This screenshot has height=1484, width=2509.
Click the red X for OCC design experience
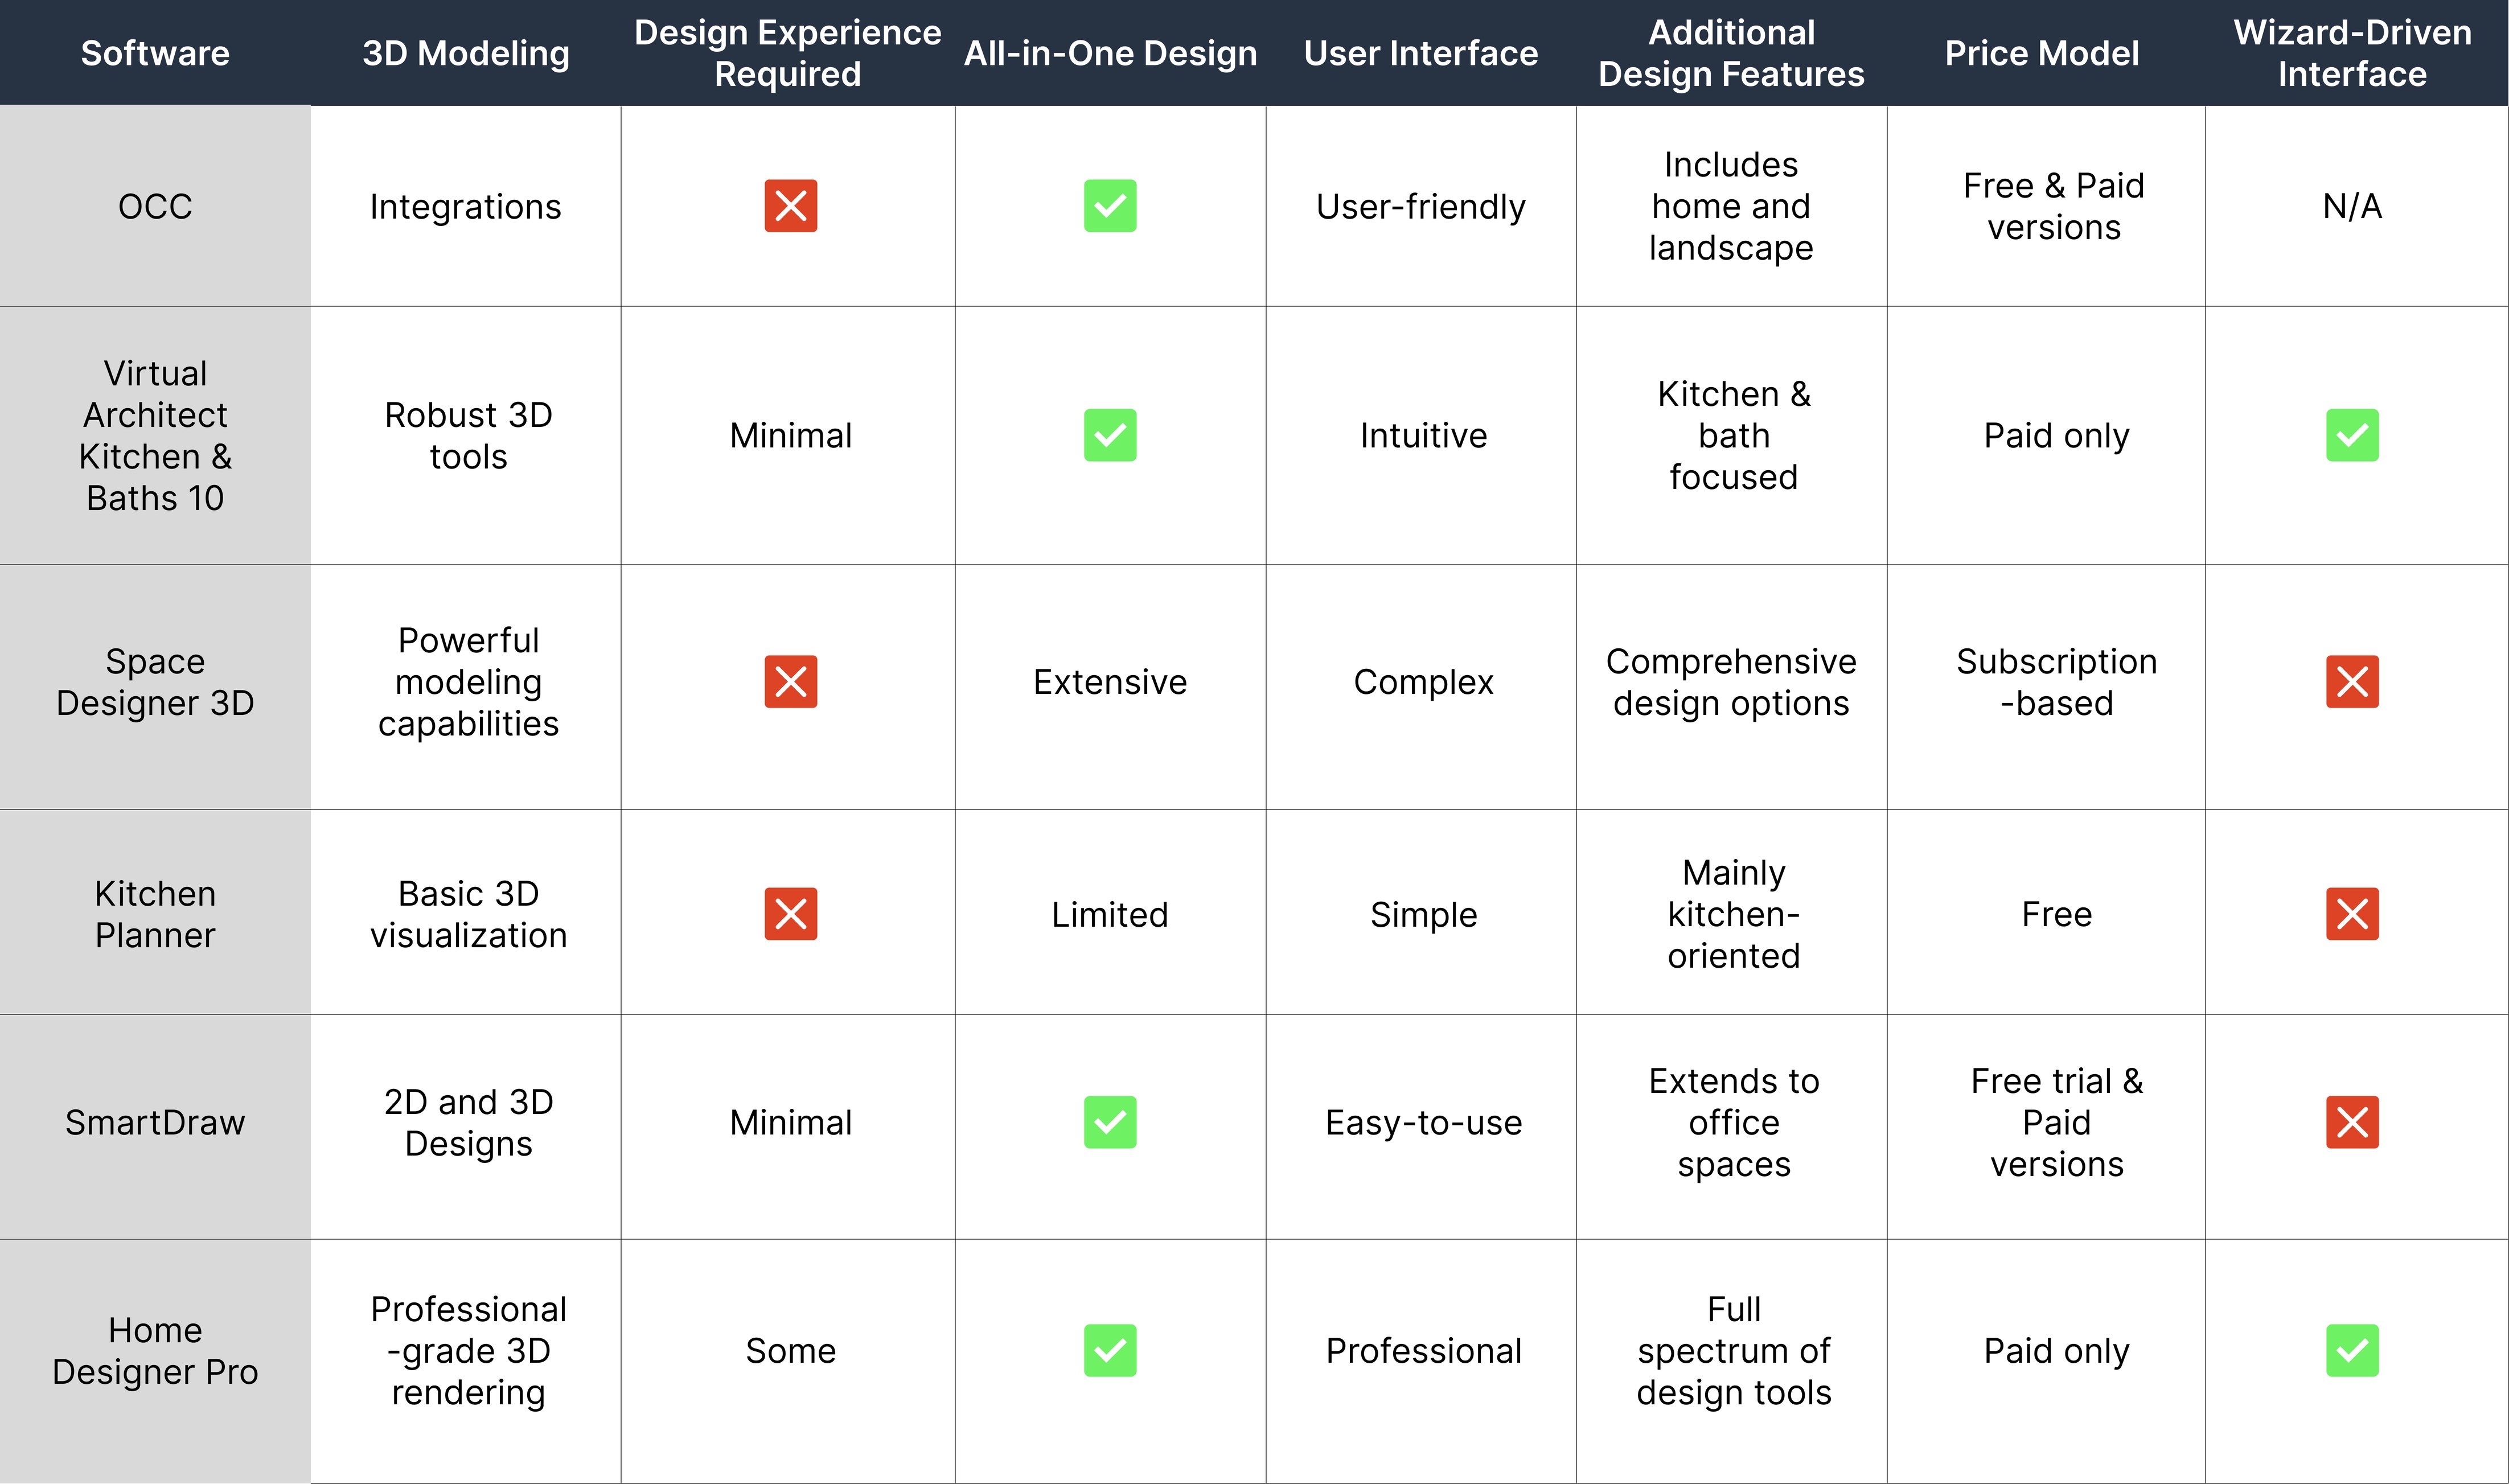(x=790, y=206)
